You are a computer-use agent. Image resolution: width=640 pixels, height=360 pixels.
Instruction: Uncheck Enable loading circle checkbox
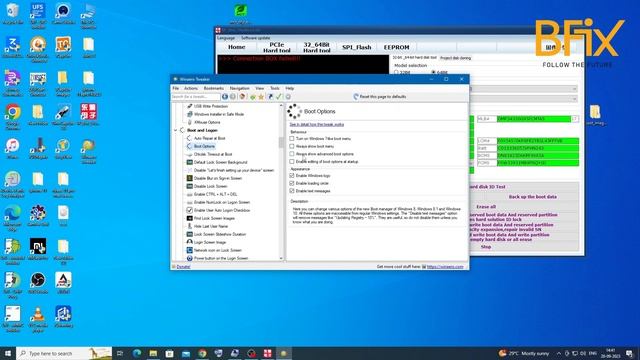pos(292,183)
